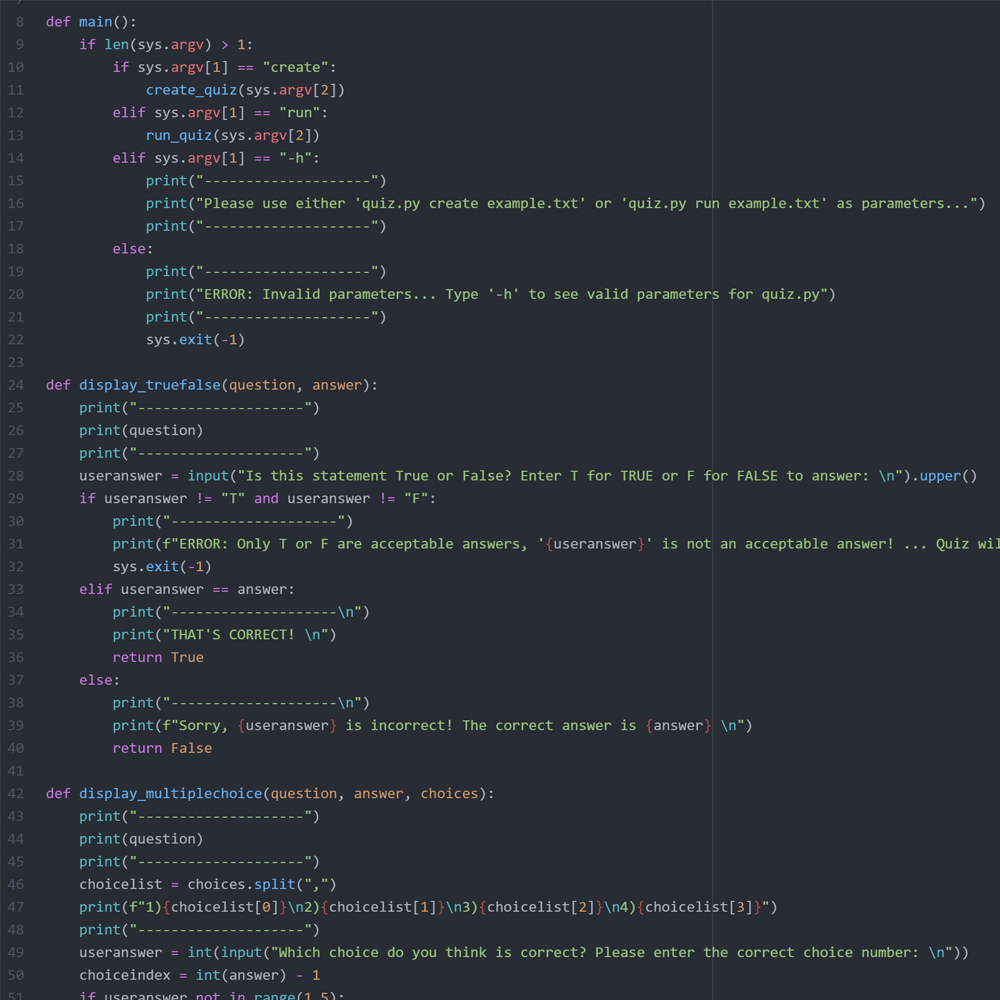Click 'run_quiz' call on line 13
The image size is (1000, 1000).
[179, 135]
